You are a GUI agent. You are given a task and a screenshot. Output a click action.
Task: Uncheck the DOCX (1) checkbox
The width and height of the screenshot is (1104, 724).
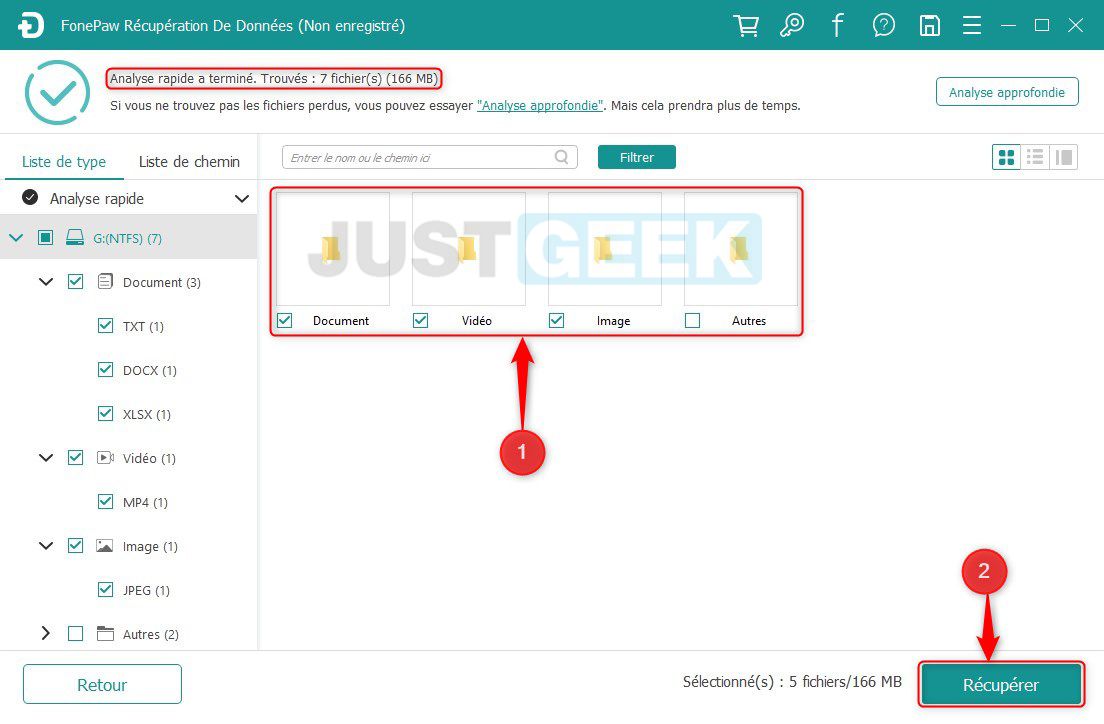click(105, 370)
